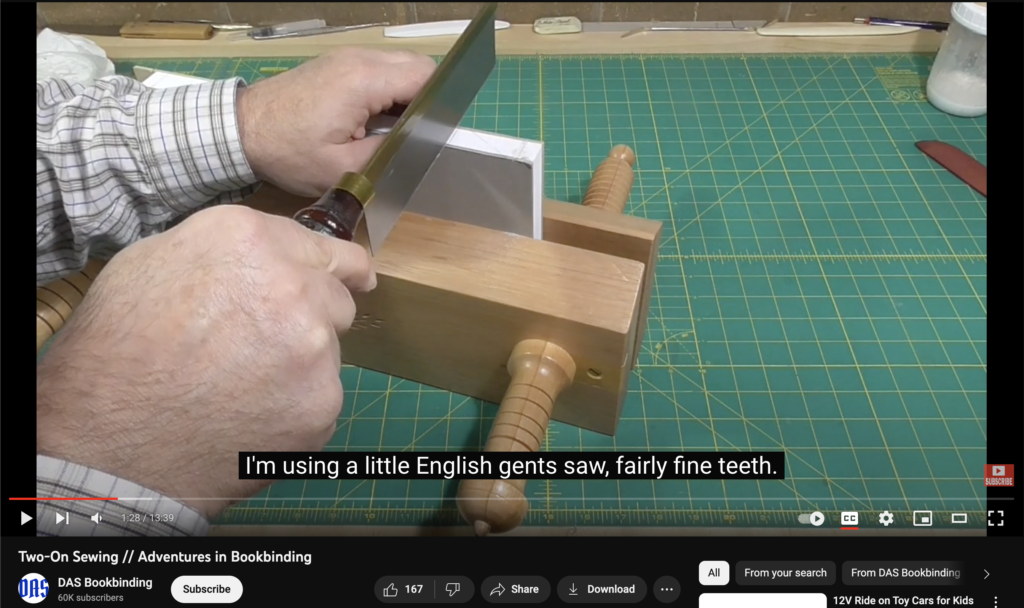Open the more actions ellipsis menu

[x=667, y=590]
